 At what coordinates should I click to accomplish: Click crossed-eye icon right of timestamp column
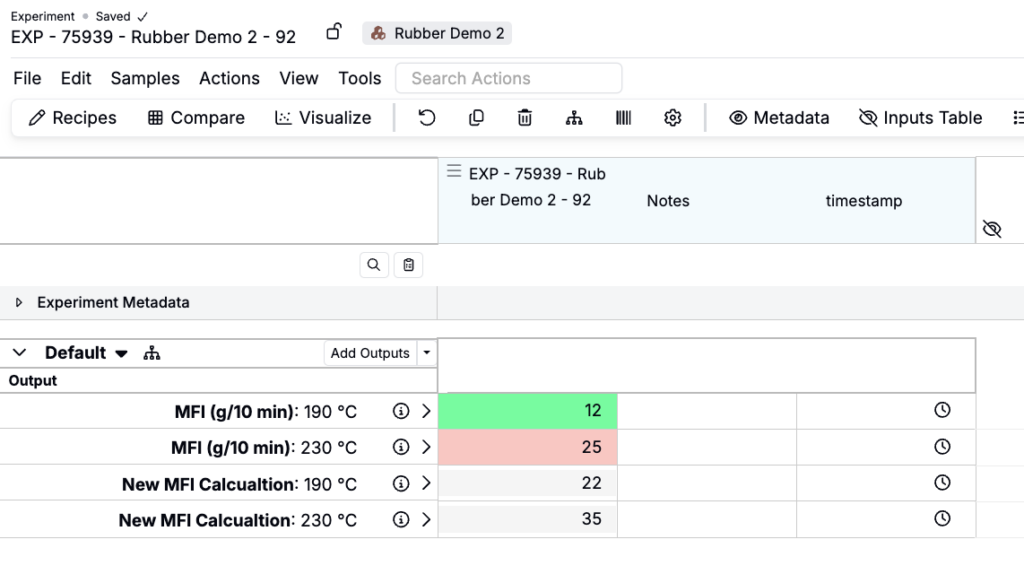(x=992, y=229)
